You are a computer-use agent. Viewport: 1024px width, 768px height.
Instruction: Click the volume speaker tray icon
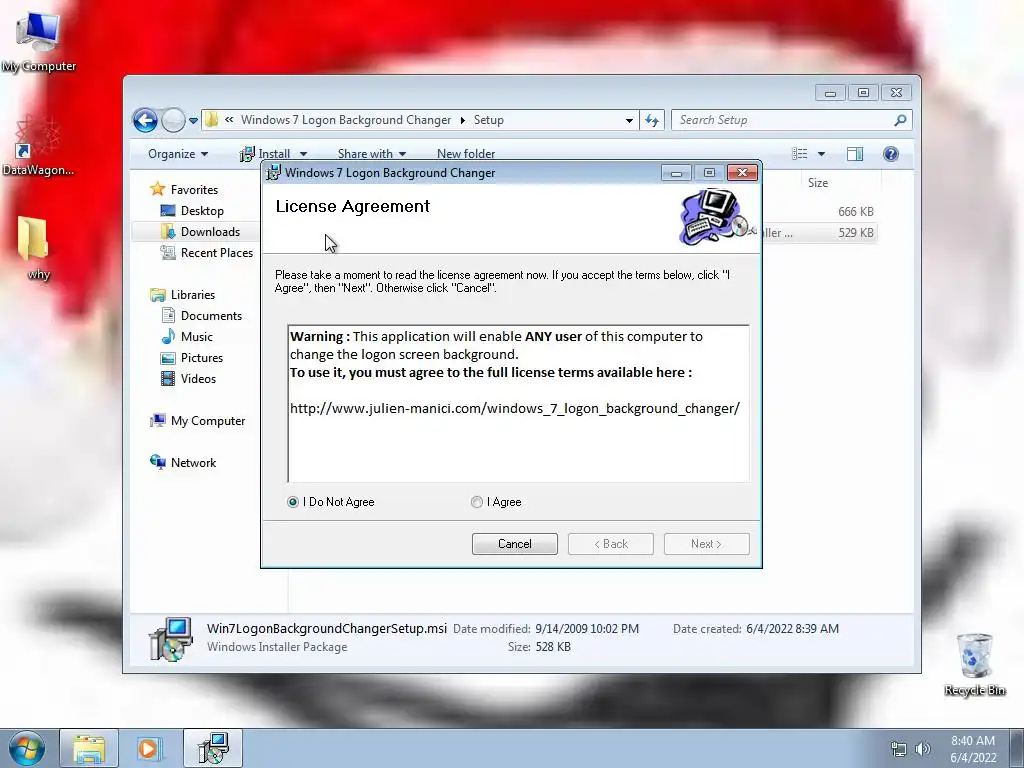coord(923,749)
